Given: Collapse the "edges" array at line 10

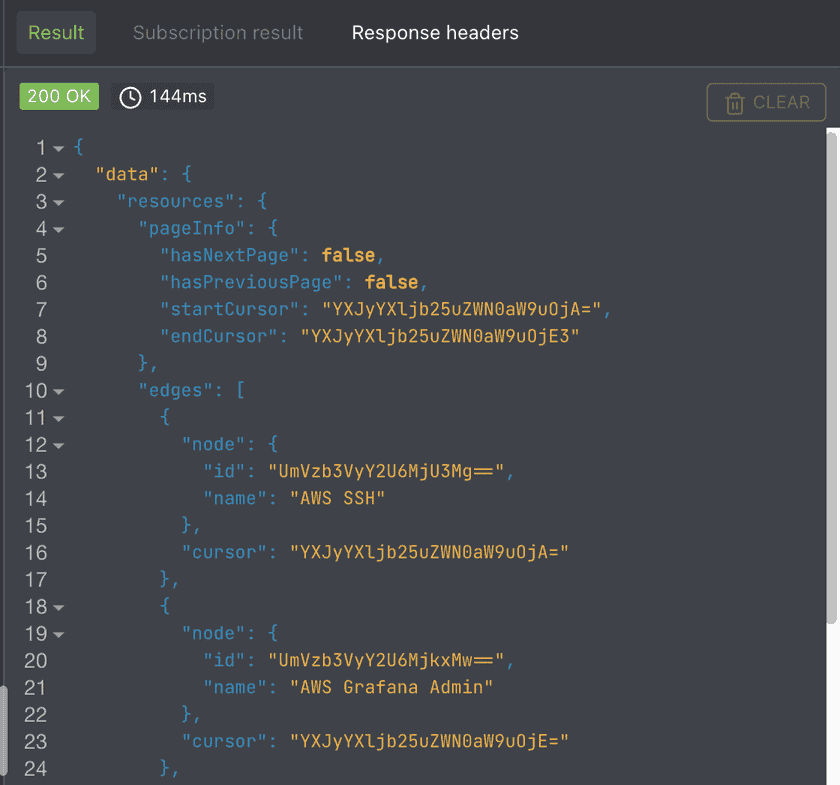Looking at the screenshot, I should 59,391.
